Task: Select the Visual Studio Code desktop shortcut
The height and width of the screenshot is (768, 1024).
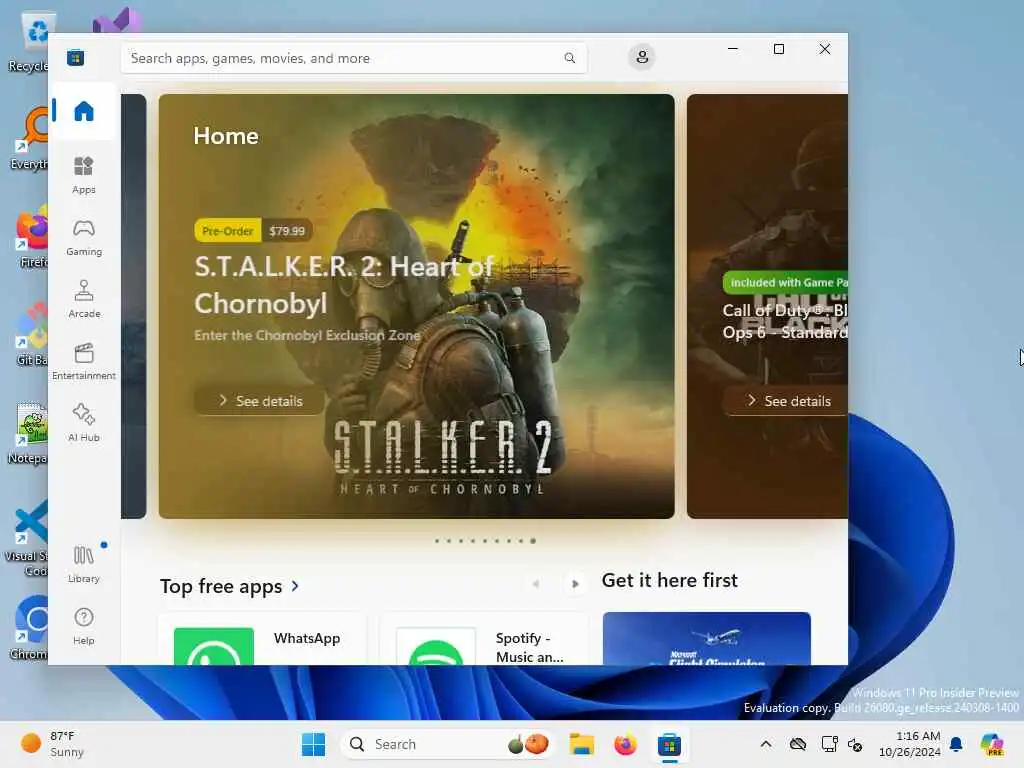Action: pos(27,539)
